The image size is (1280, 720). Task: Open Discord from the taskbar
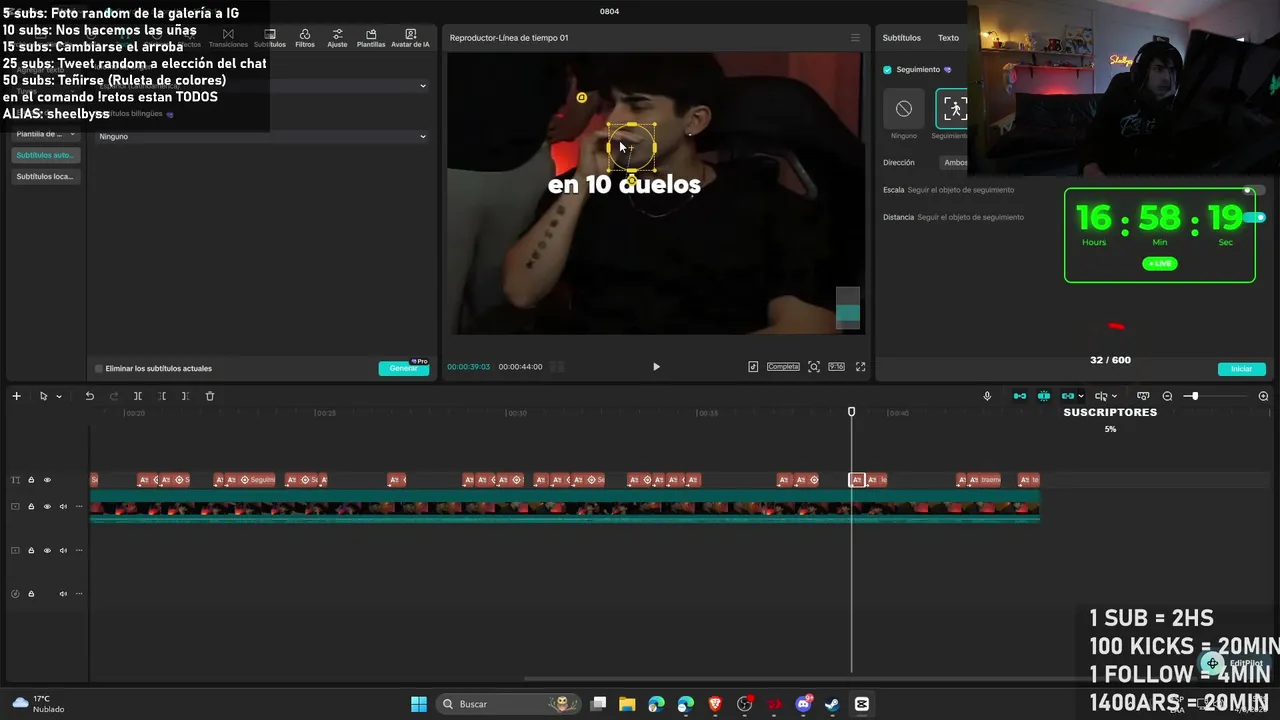[803, 704]
